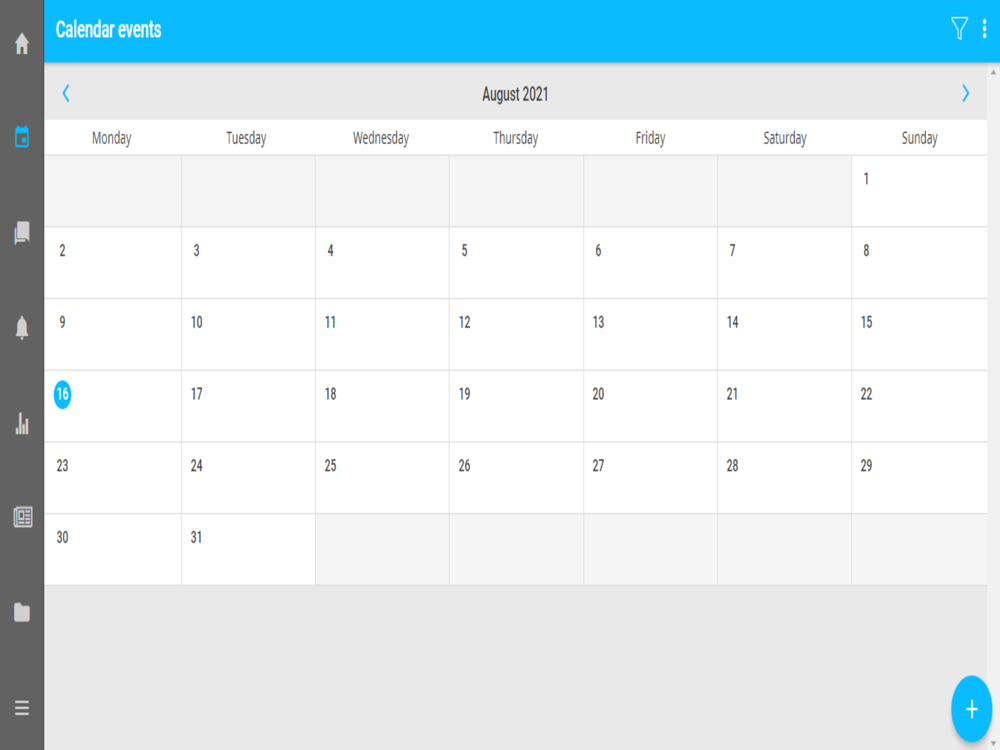
Task: Select day 22 in the calendar
Action: [919, 406]
